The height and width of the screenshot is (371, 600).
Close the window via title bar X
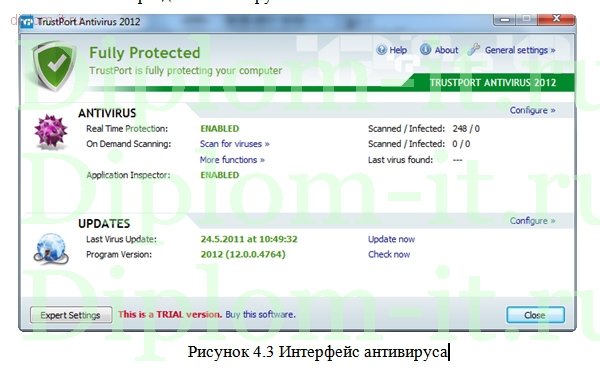pyautogui.click(x=556, y=19)
